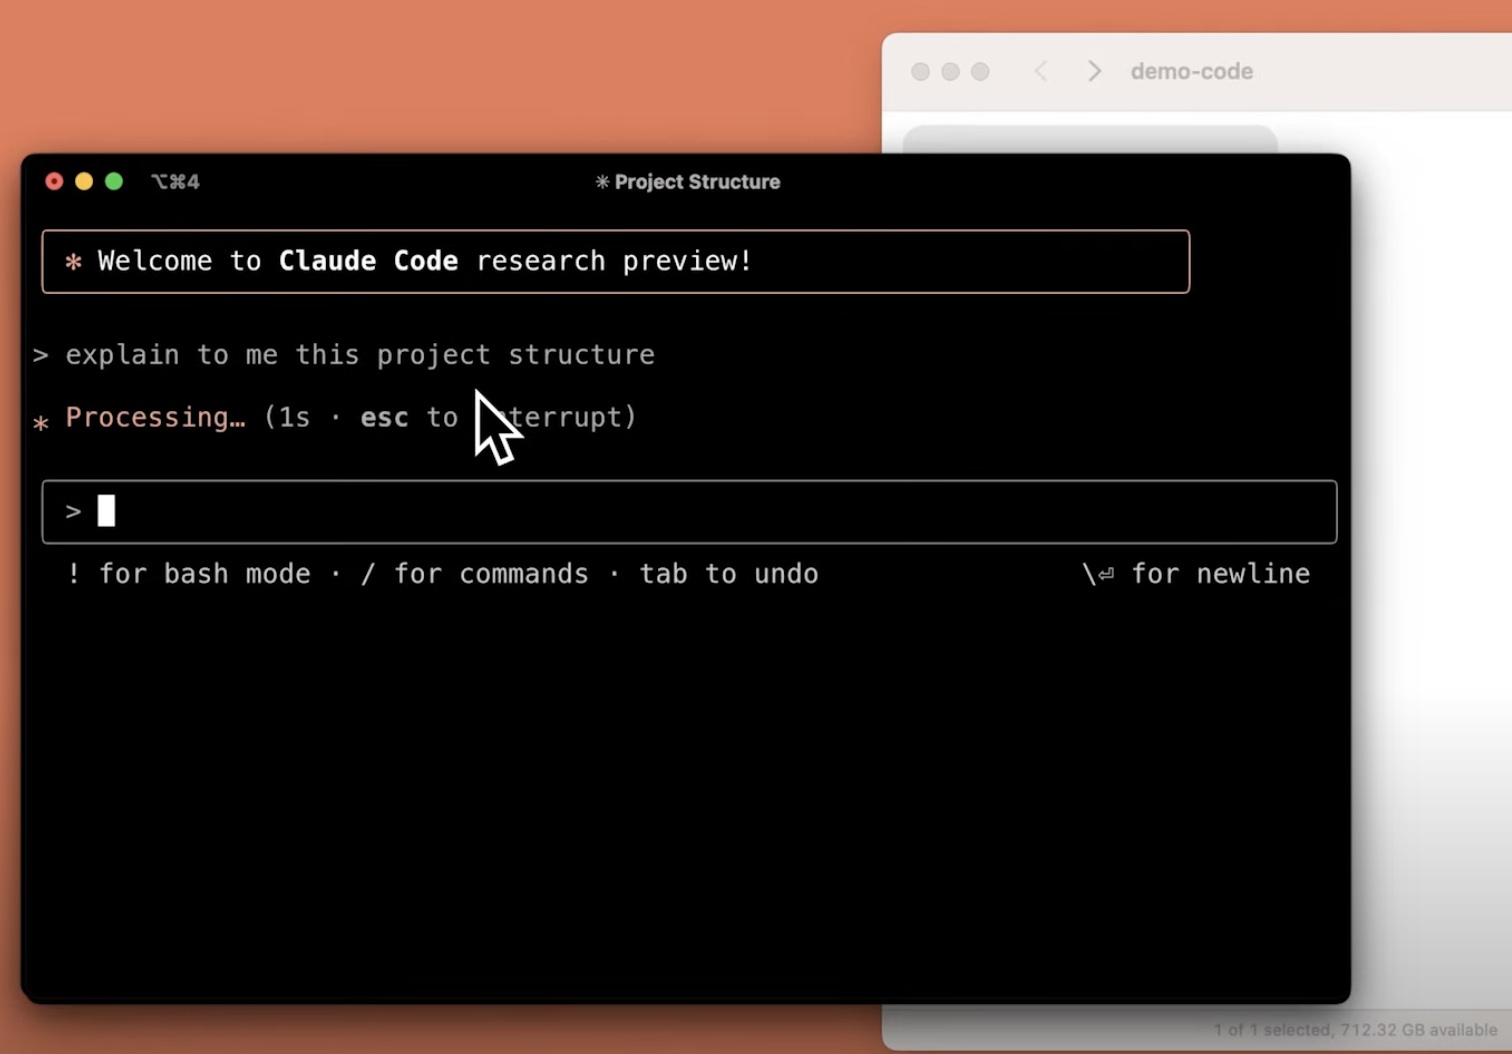The width and height of the screenshot is (1512, 1054).
Task: Click the orange asterisk in welcome banner
Action: point(73,262)
